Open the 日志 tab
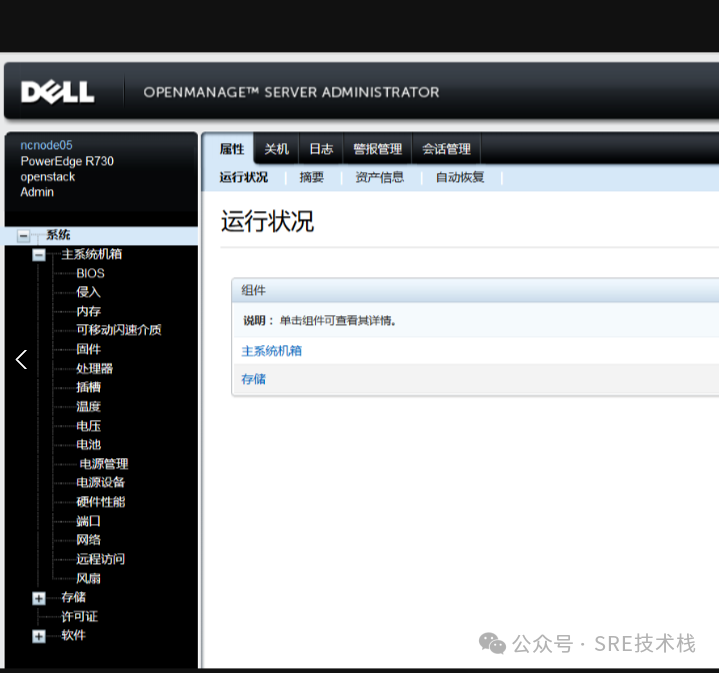Viewport: 719px width, 673px height. click(321, 149)
